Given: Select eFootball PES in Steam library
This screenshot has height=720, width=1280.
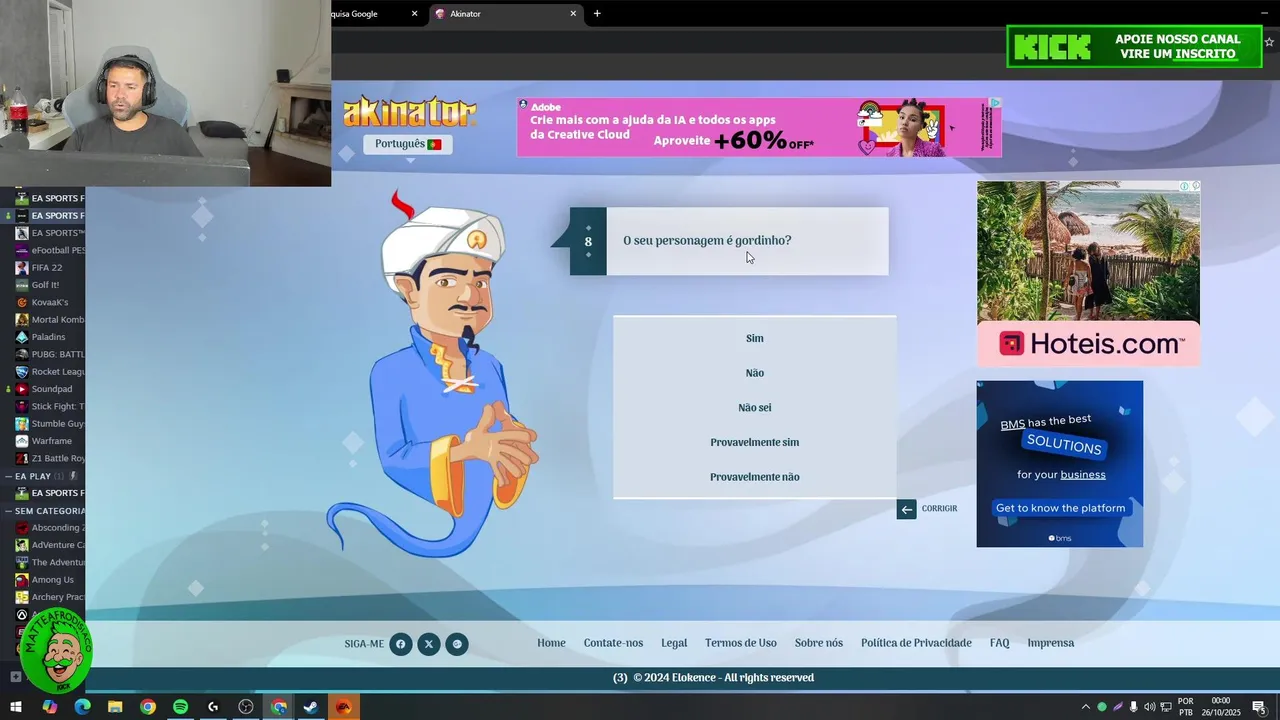Looking at the screenshot, I should [50, 250].
